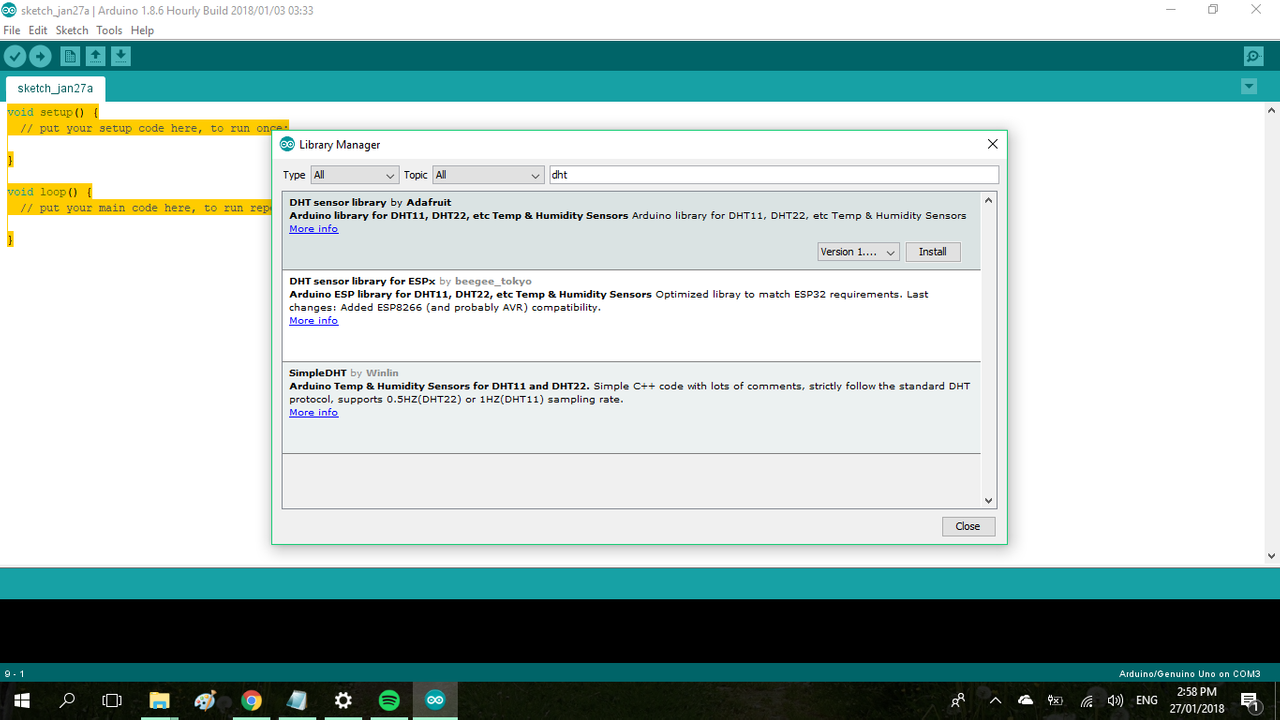Image resolution: width=1280 pixels, height=720 pixels.
Task: Open File Explorer from the taskbar
Action: 159,701
